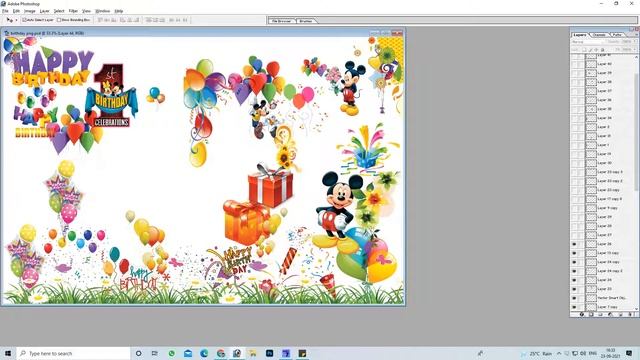
Task: Hide Layer 26 with its eye icon
Action: [x=574, y=244]
